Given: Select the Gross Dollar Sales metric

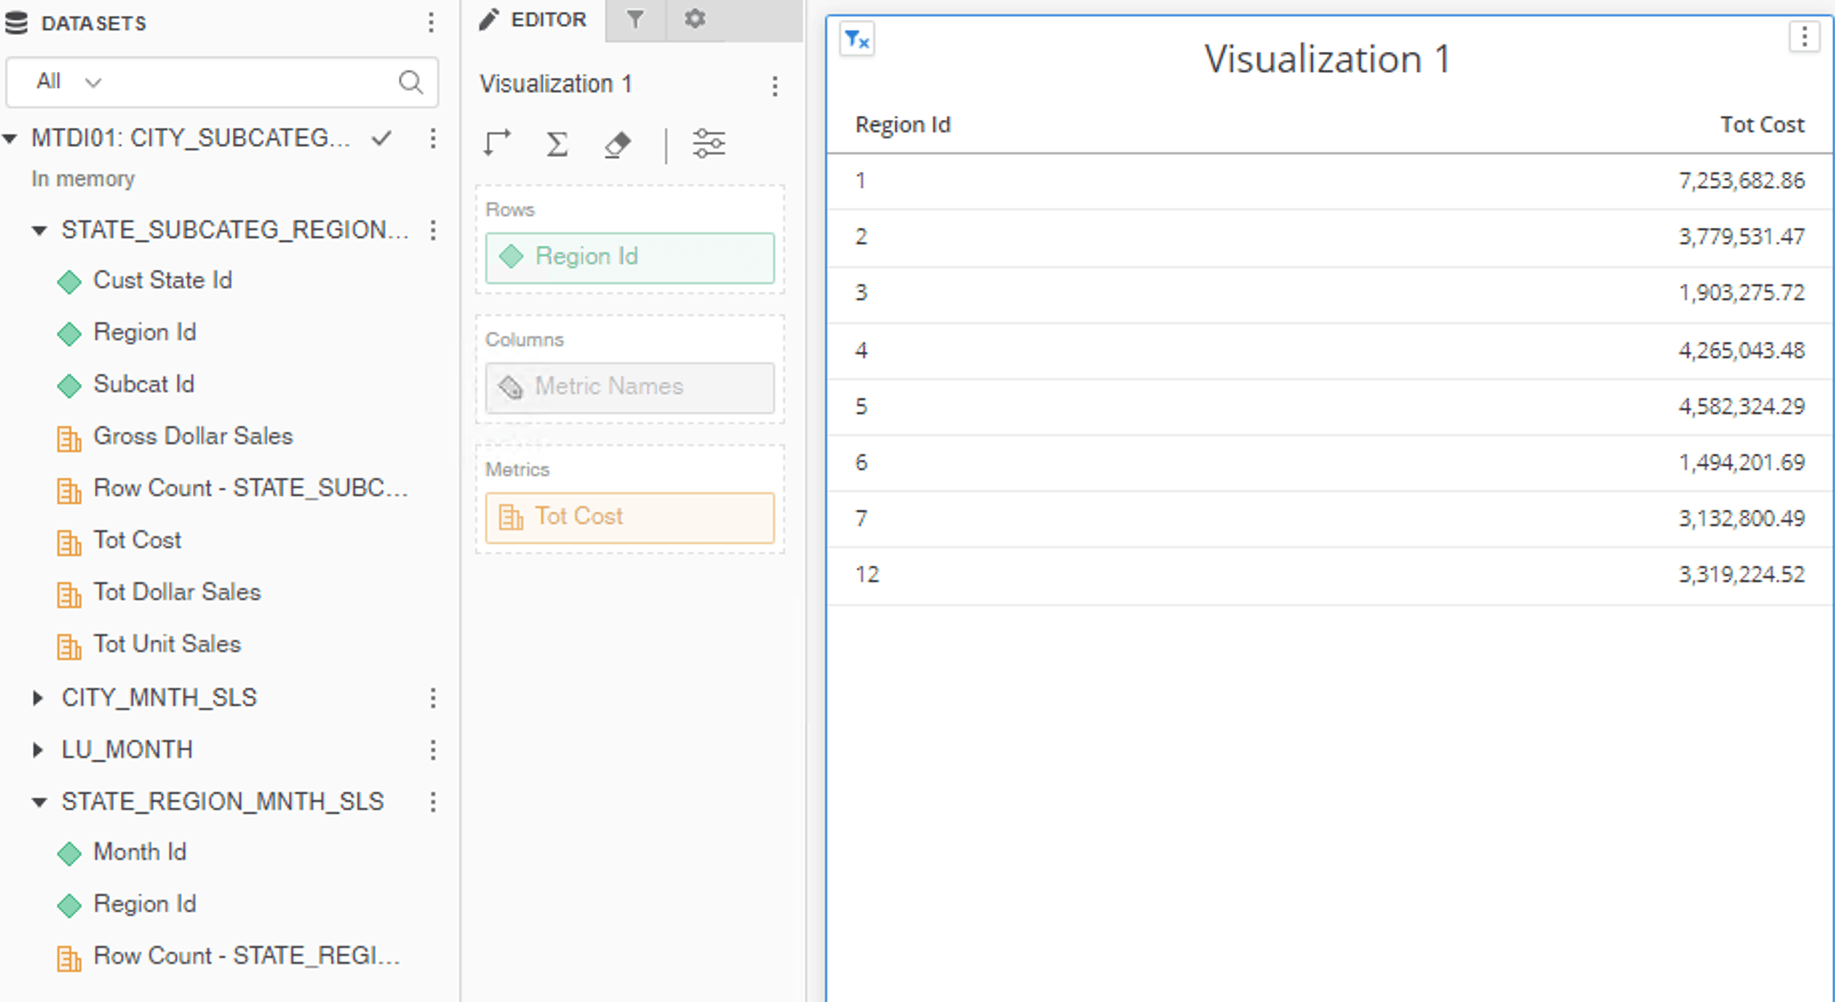Looking at the screenshot, I should [175, 437].
